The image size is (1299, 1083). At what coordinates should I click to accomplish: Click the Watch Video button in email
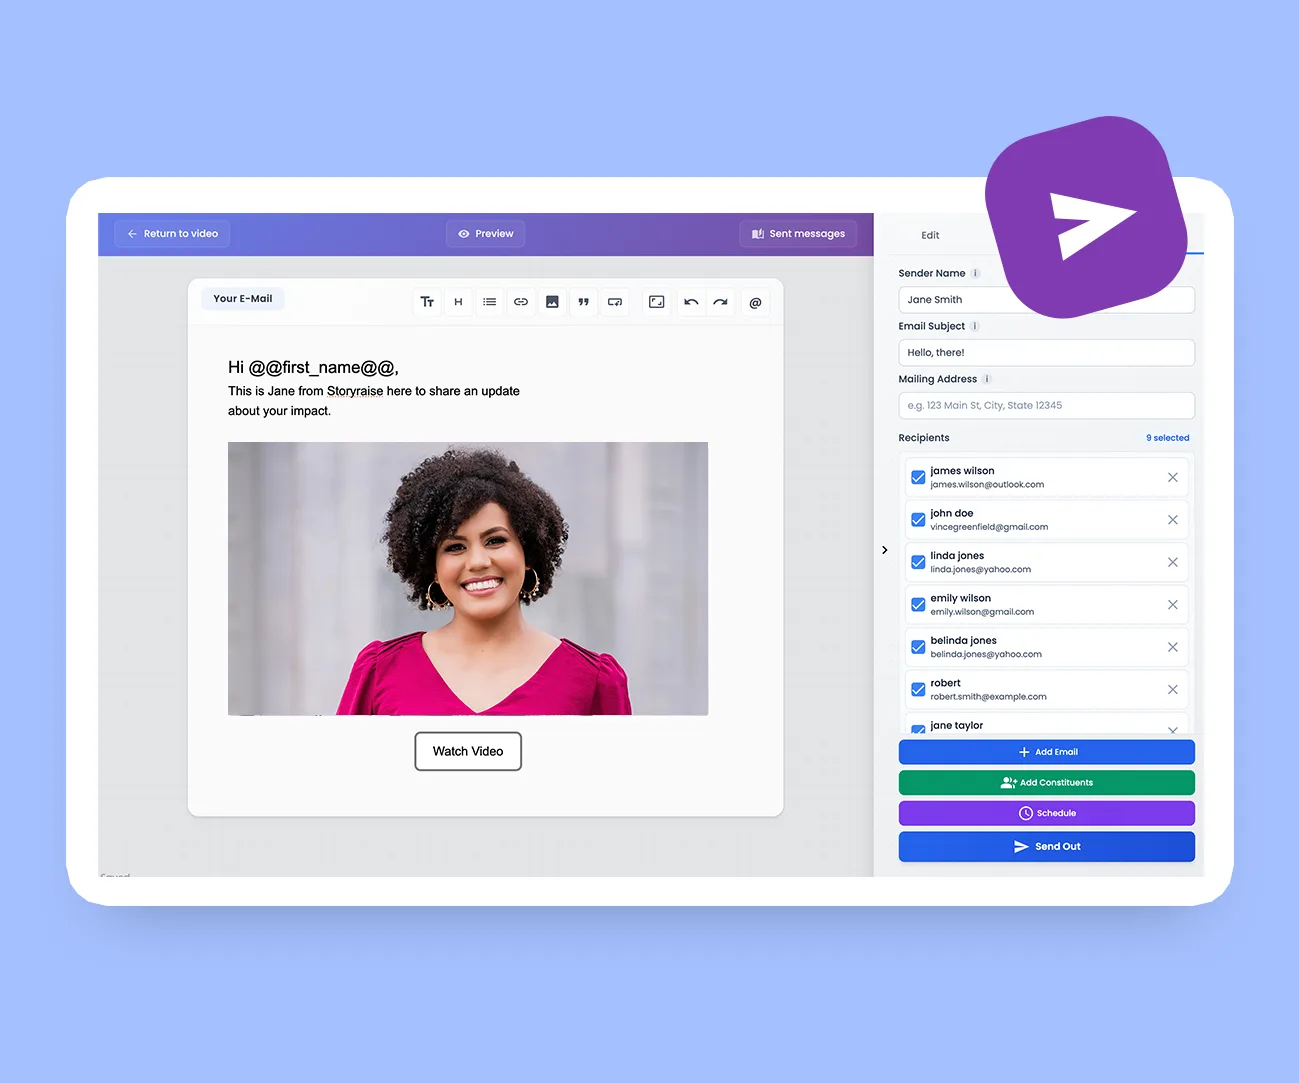coord(468,751)
